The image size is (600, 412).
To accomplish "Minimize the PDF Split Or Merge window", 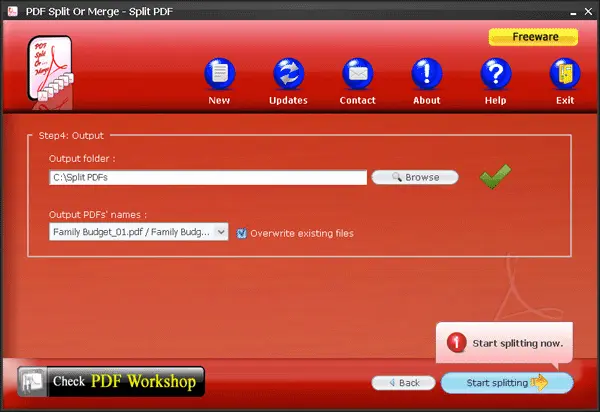I will click(573, 12).
